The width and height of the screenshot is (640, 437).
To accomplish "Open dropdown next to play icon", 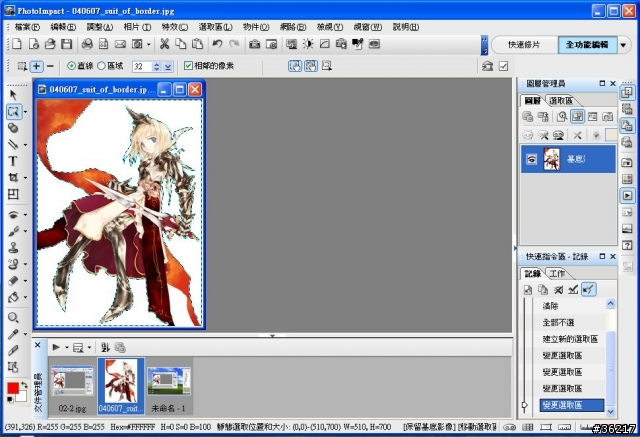I will [x=67, y=348].
